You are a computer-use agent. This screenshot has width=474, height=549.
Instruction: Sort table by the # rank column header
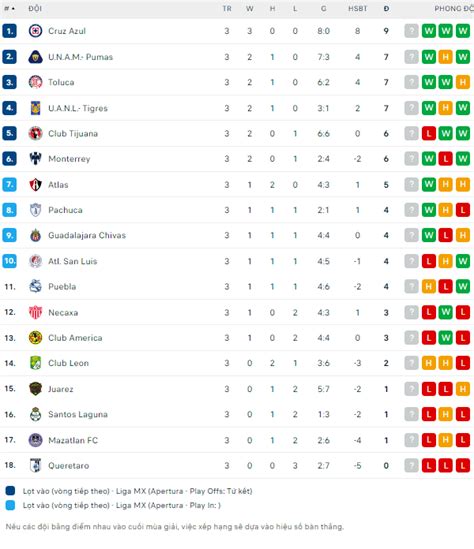9,8
